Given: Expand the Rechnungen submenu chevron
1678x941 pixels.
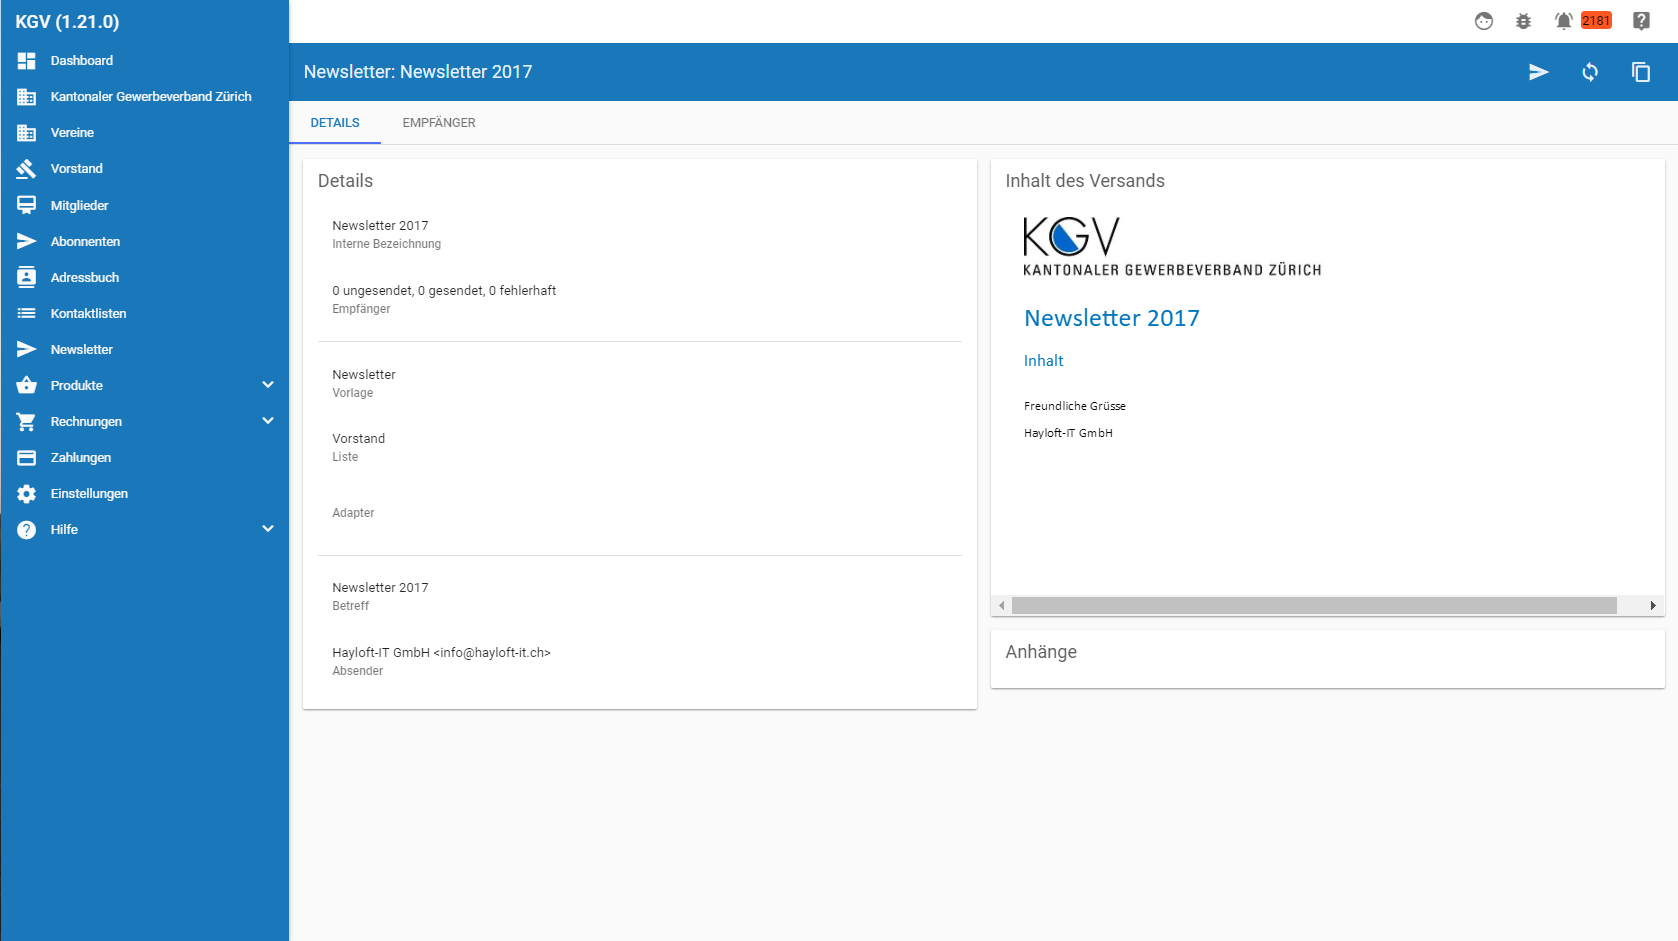Looking at the screenshot, I should 268,421.
